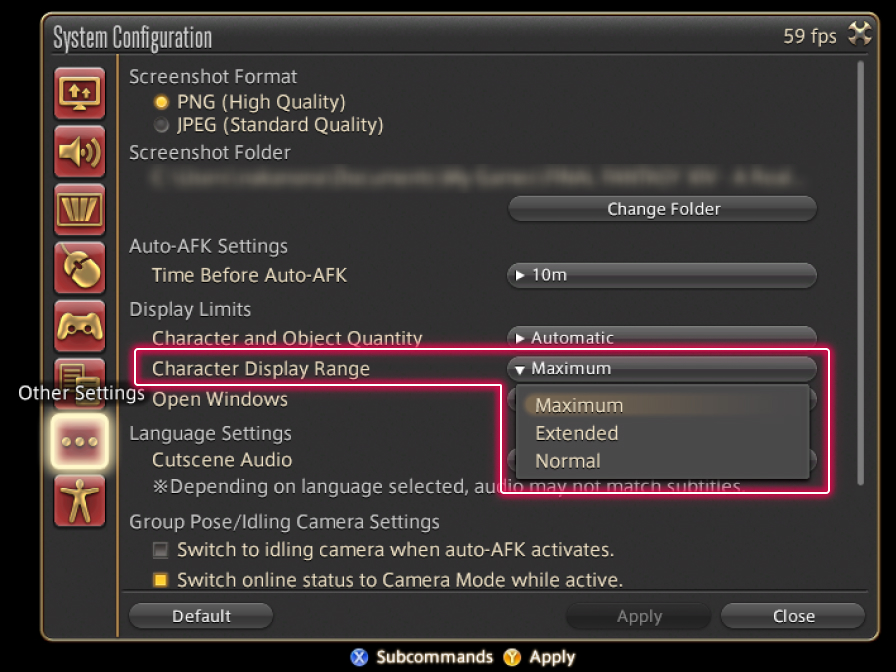The image size is (896, 672).
Task: Close window with the crossed X icon
Action: [x=859, y=35]
